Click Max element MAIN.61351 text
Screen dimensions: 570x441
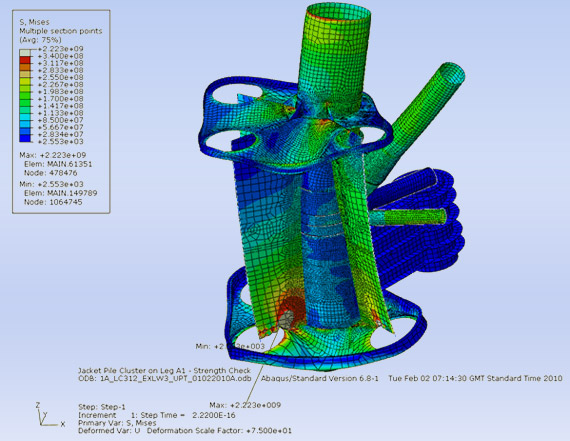[x=58, y=164]
